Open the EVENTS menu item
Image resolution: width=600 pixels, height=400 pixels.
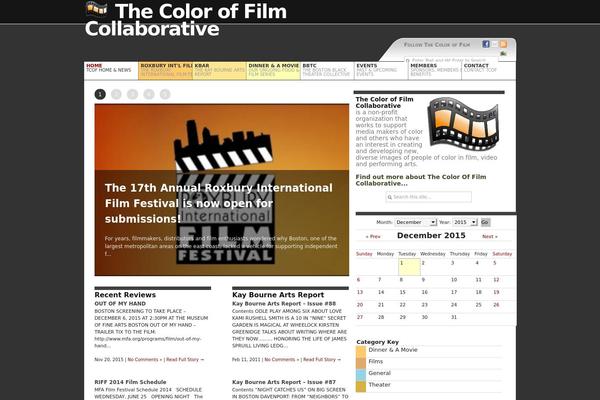381,70
